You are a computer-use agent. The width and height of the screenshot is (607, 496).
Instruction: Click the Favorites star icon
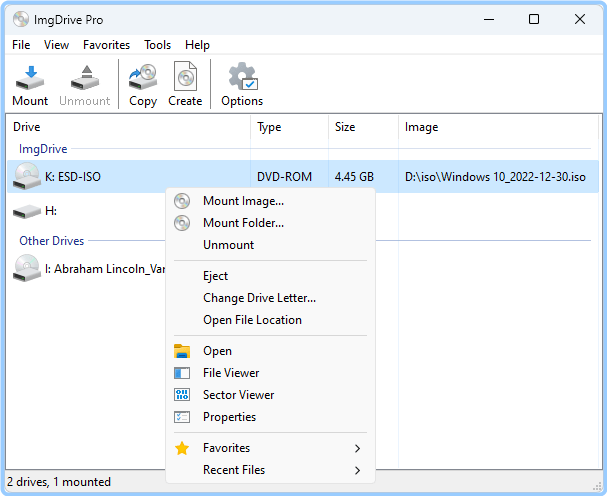tap(182, 448)
